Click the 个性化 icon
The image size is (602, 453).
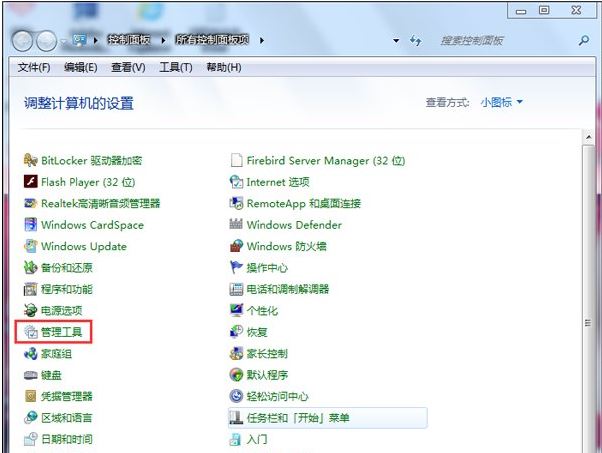click(236, 310)
